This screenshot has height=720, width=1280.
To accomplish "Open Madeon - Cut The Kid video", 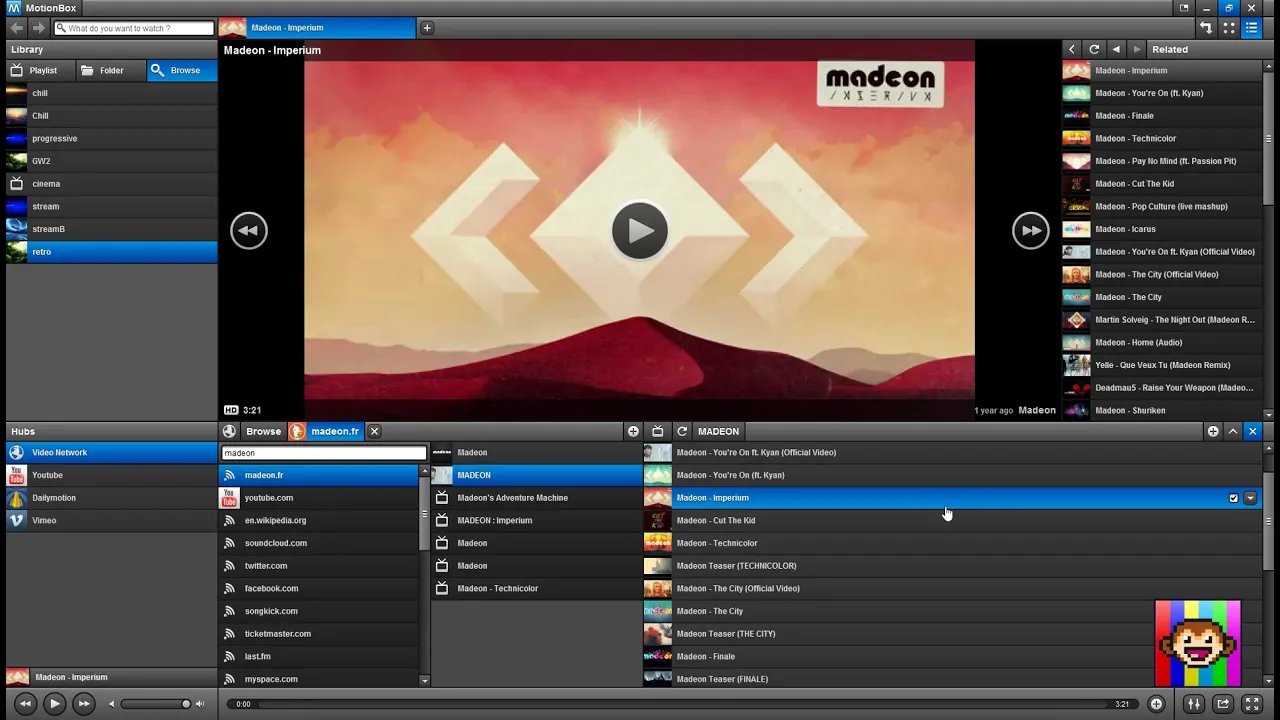I will tap(952, 521).
